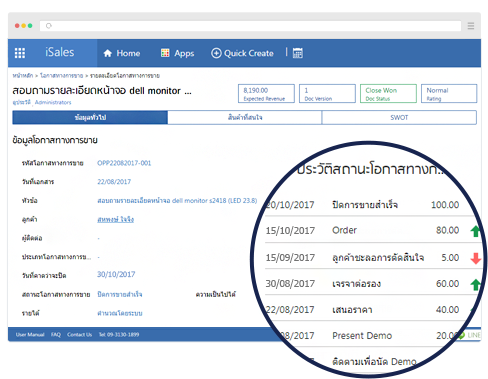Click the browser address bar
The height and width of the screenshot is (379, 488).
click(250, 26)
